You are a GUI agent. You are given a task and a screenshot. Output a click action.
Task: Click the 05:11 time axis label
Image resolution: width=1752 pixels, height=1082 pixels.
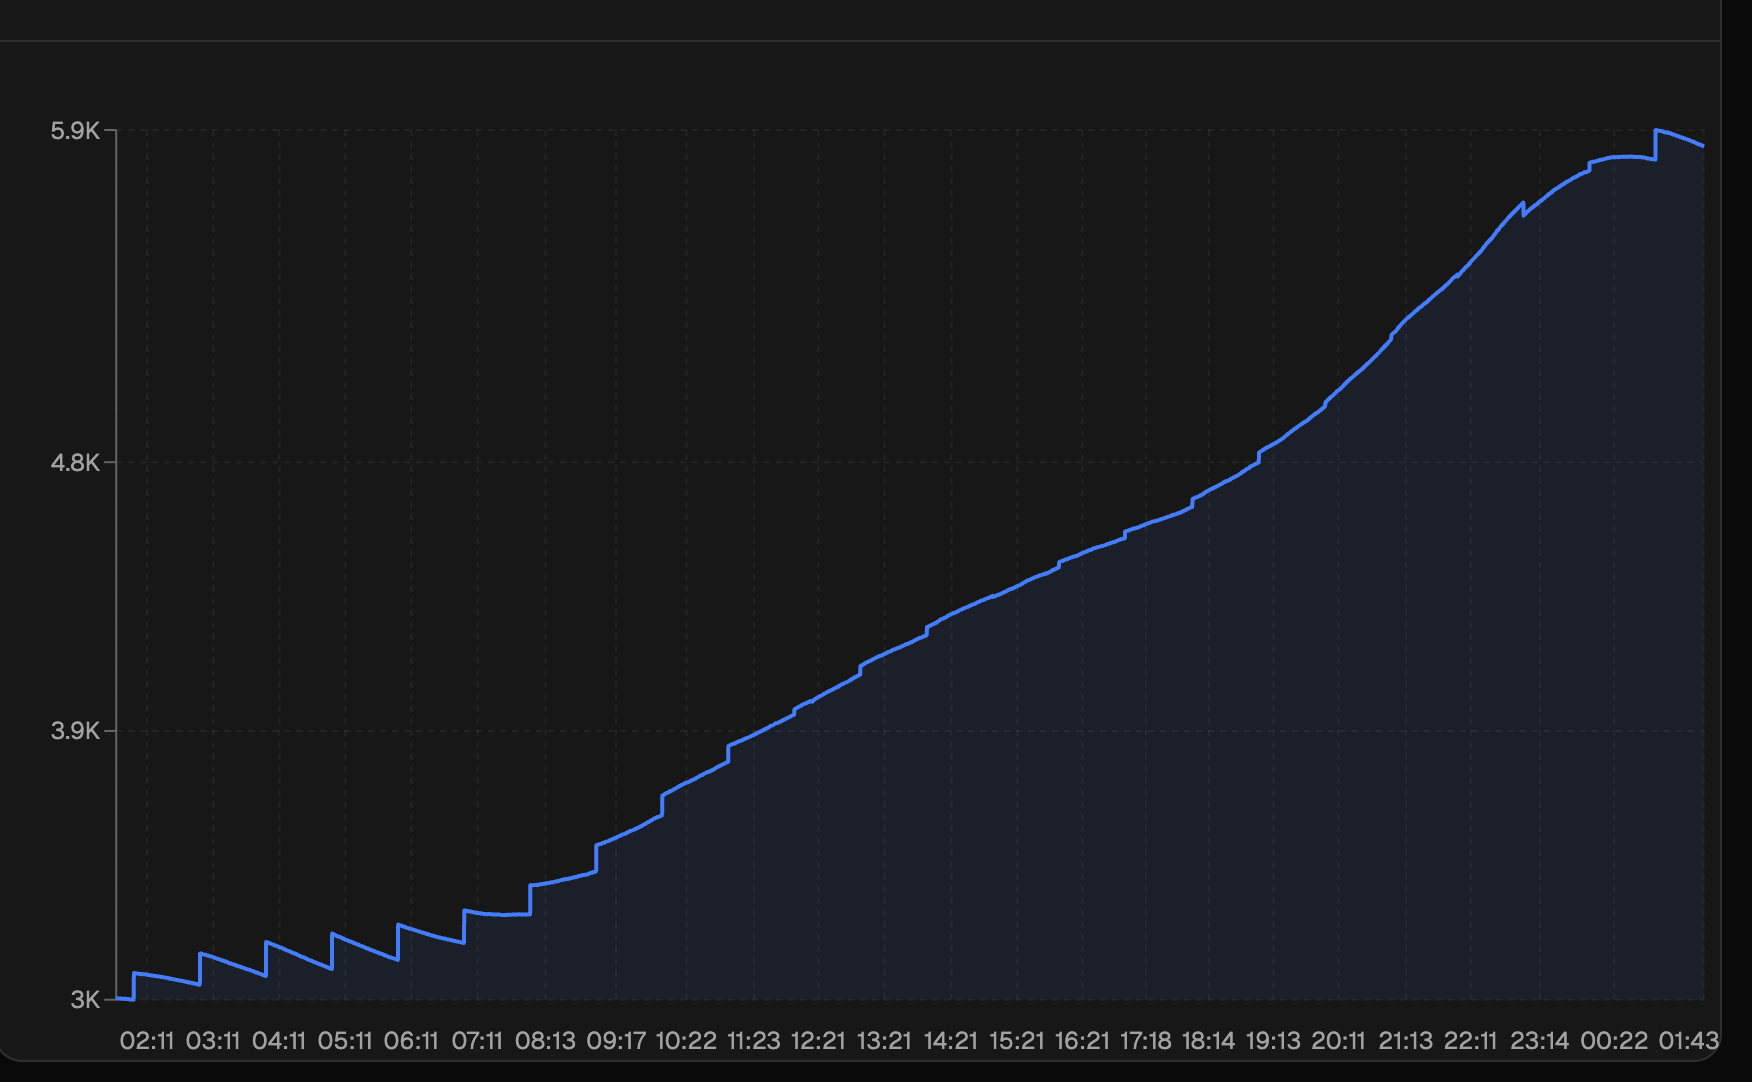tap(345, 1041)
